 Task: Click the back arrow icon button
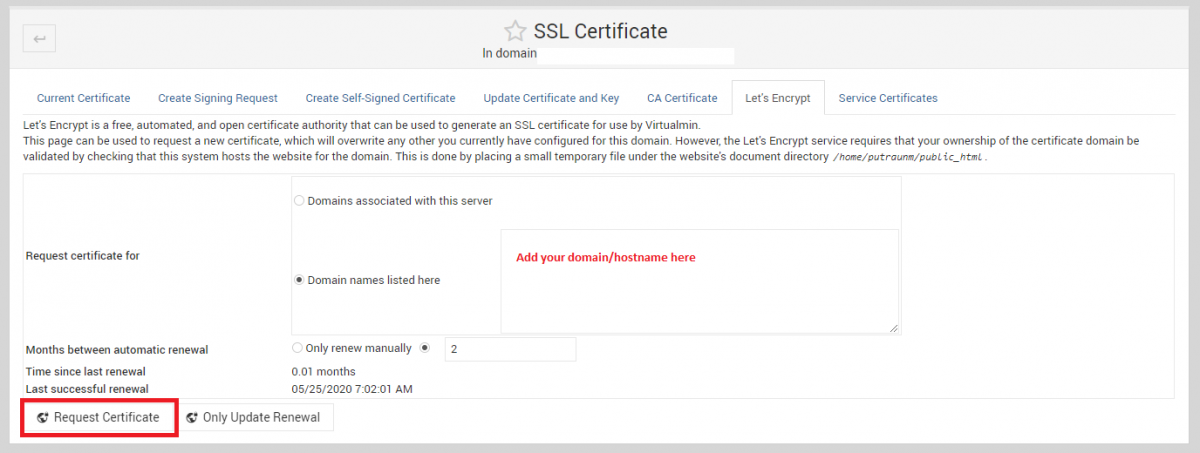tap(39, 39)
